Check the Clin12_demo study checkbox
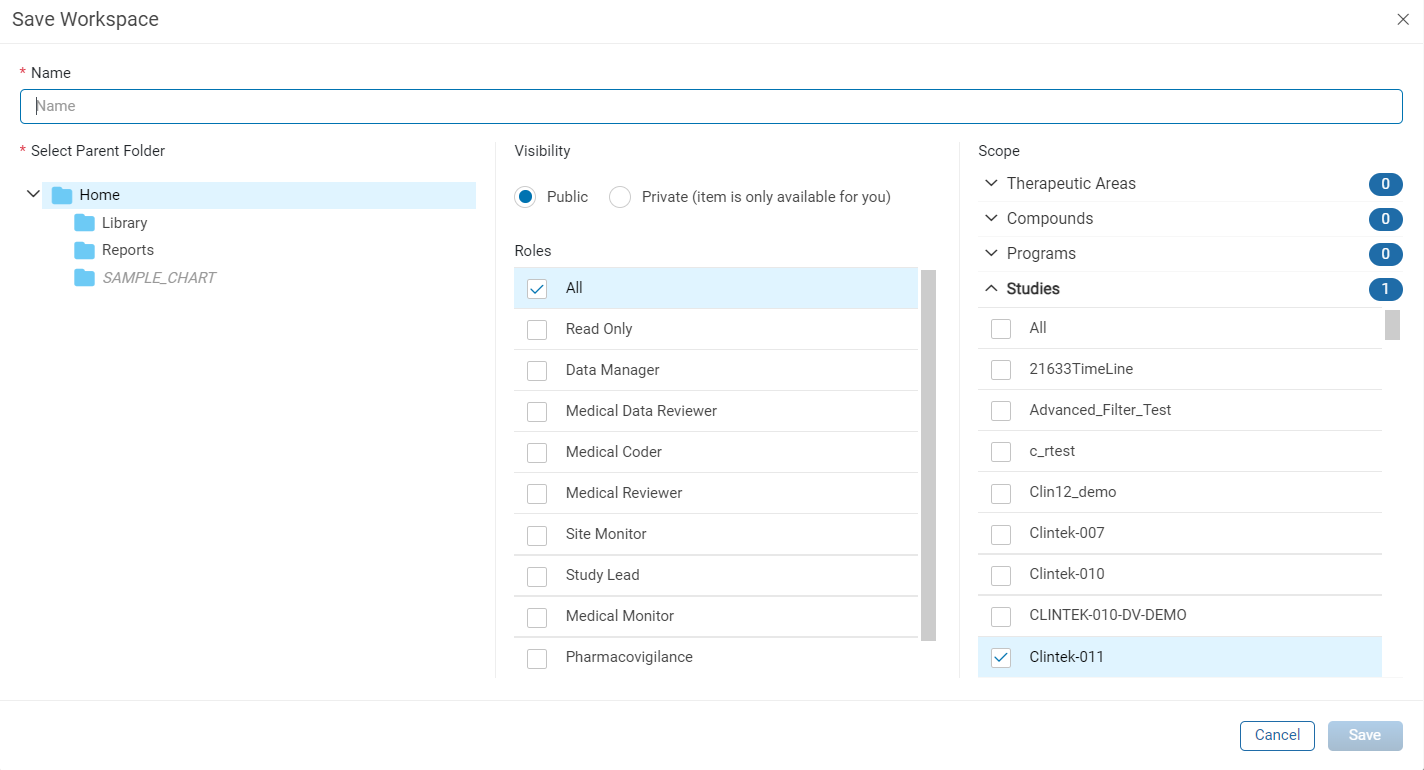The image size is (1424, 770). pos(1001,492)
